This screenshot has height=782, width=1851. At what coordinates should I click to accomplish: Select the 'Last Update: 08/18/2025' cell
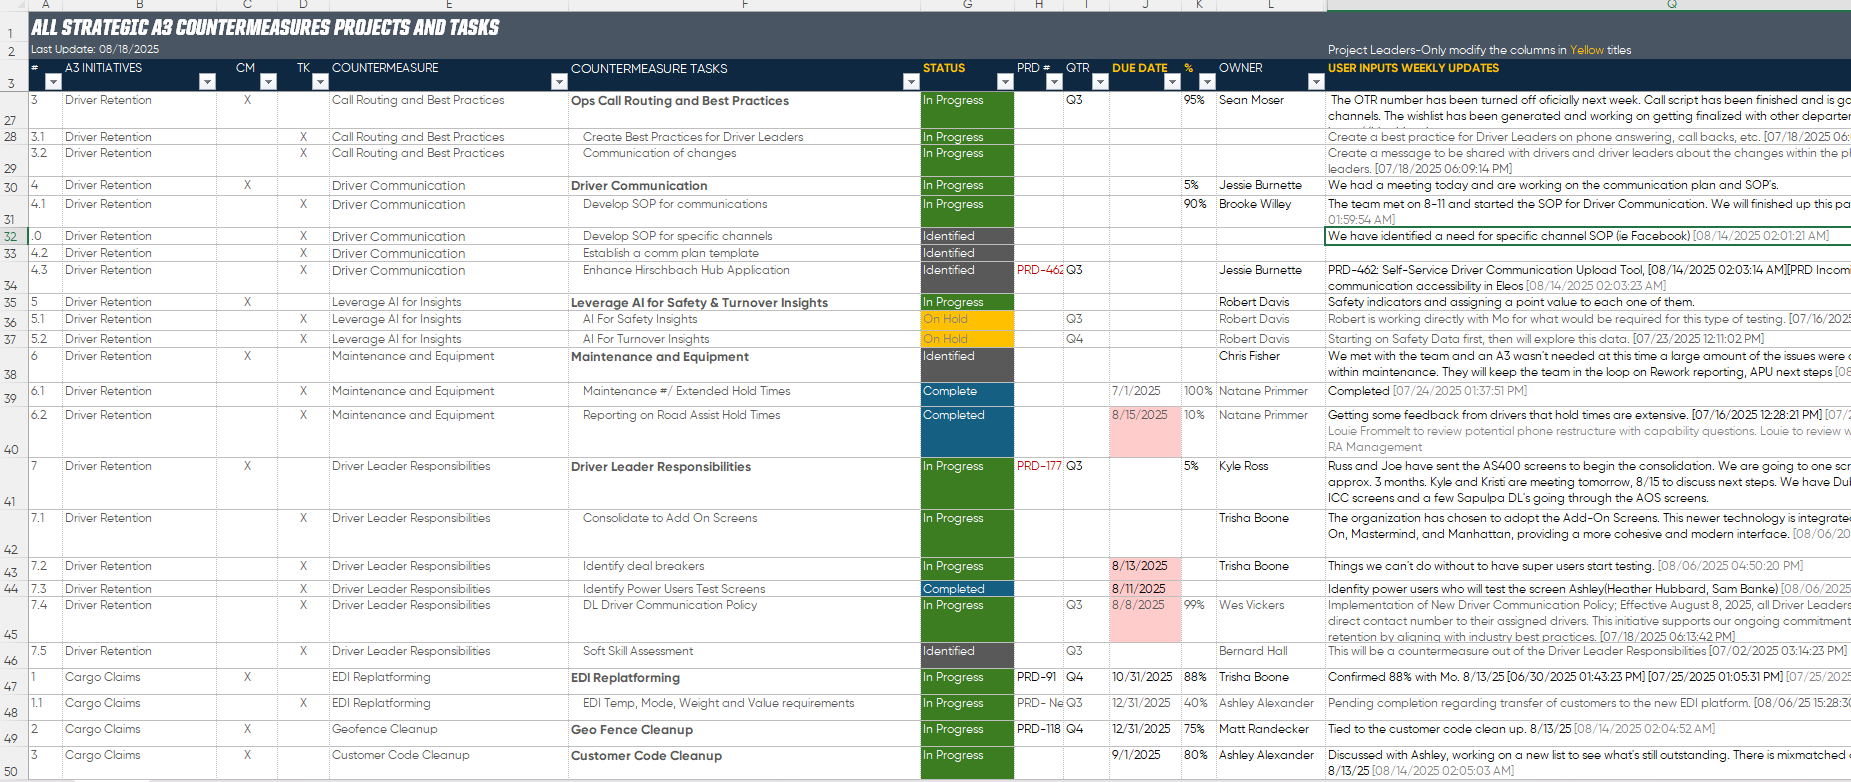pos(95,49)
